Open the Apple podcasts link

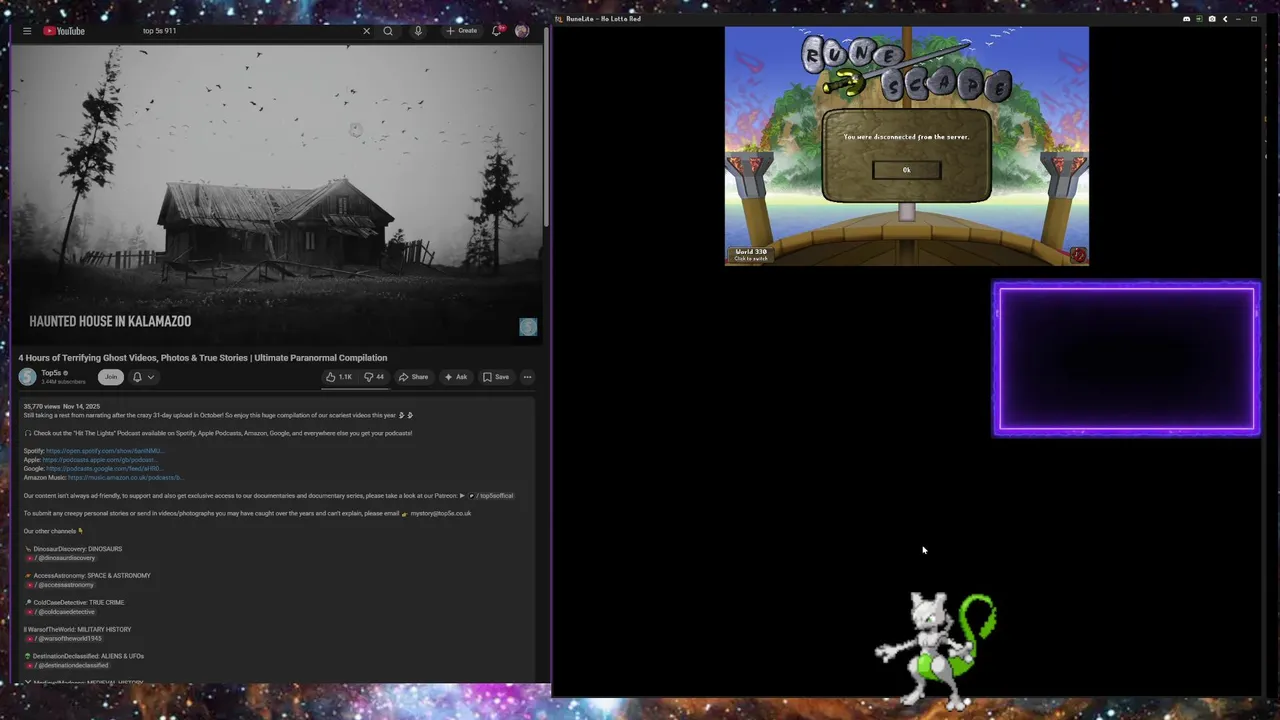tap(99, 460)
